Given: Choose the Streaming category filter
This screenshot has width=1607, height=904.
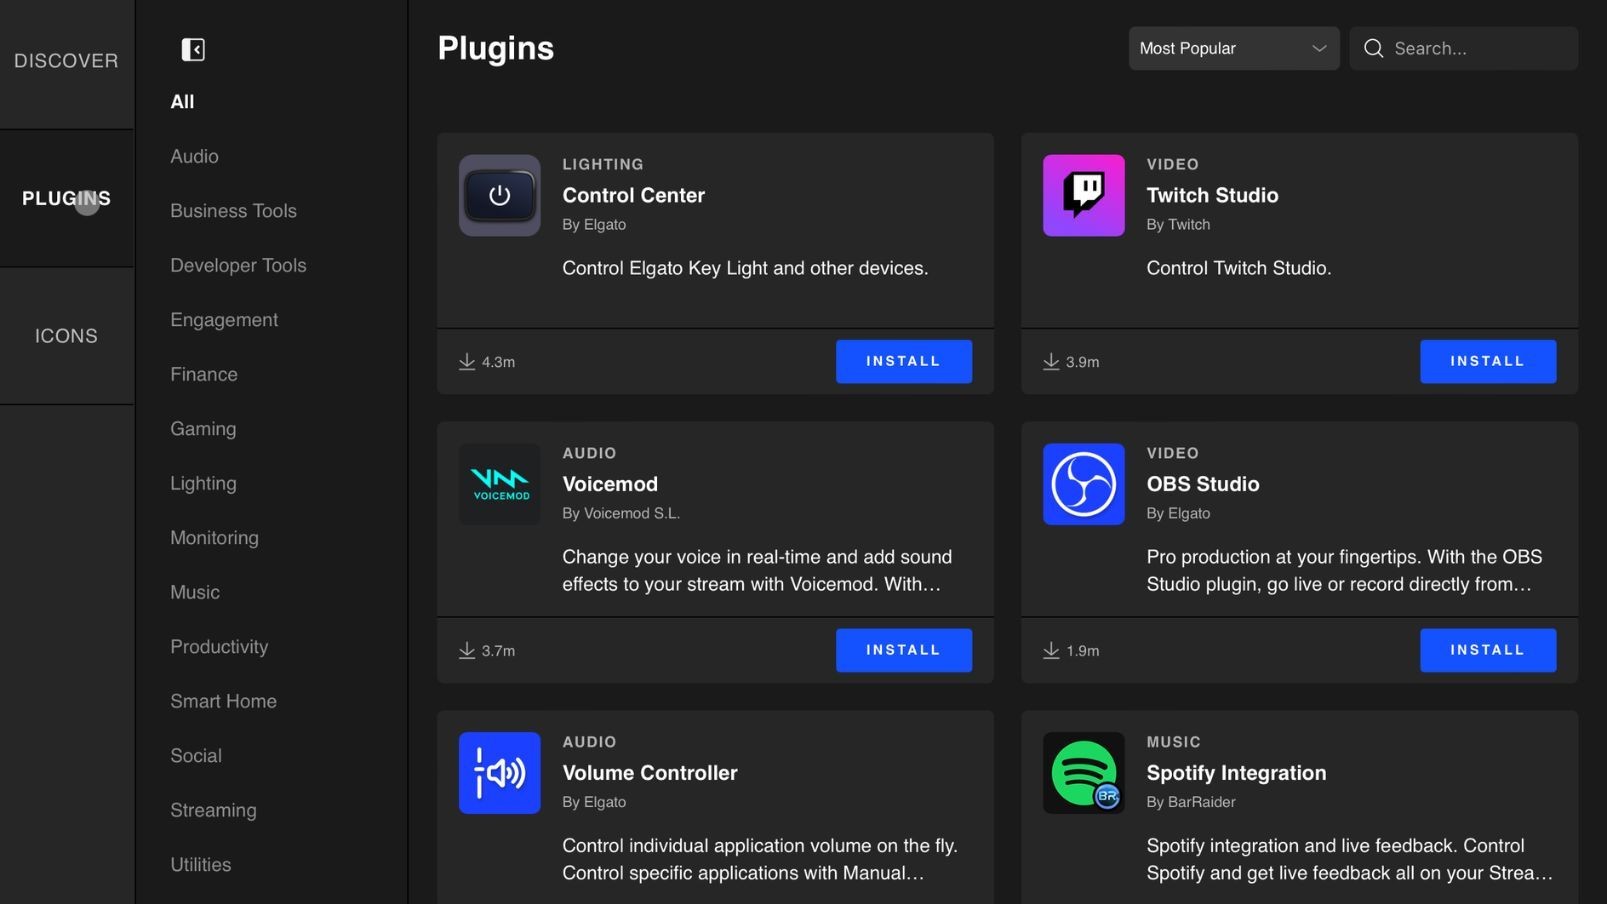Looking at the screenshot, I should [x=213, y=810].
